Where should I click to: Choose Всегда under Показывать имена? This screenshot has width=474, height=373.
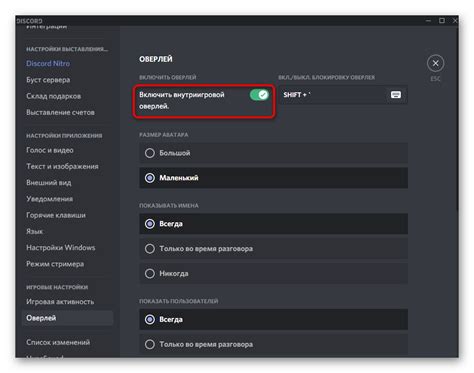click(x=273, y=224)
